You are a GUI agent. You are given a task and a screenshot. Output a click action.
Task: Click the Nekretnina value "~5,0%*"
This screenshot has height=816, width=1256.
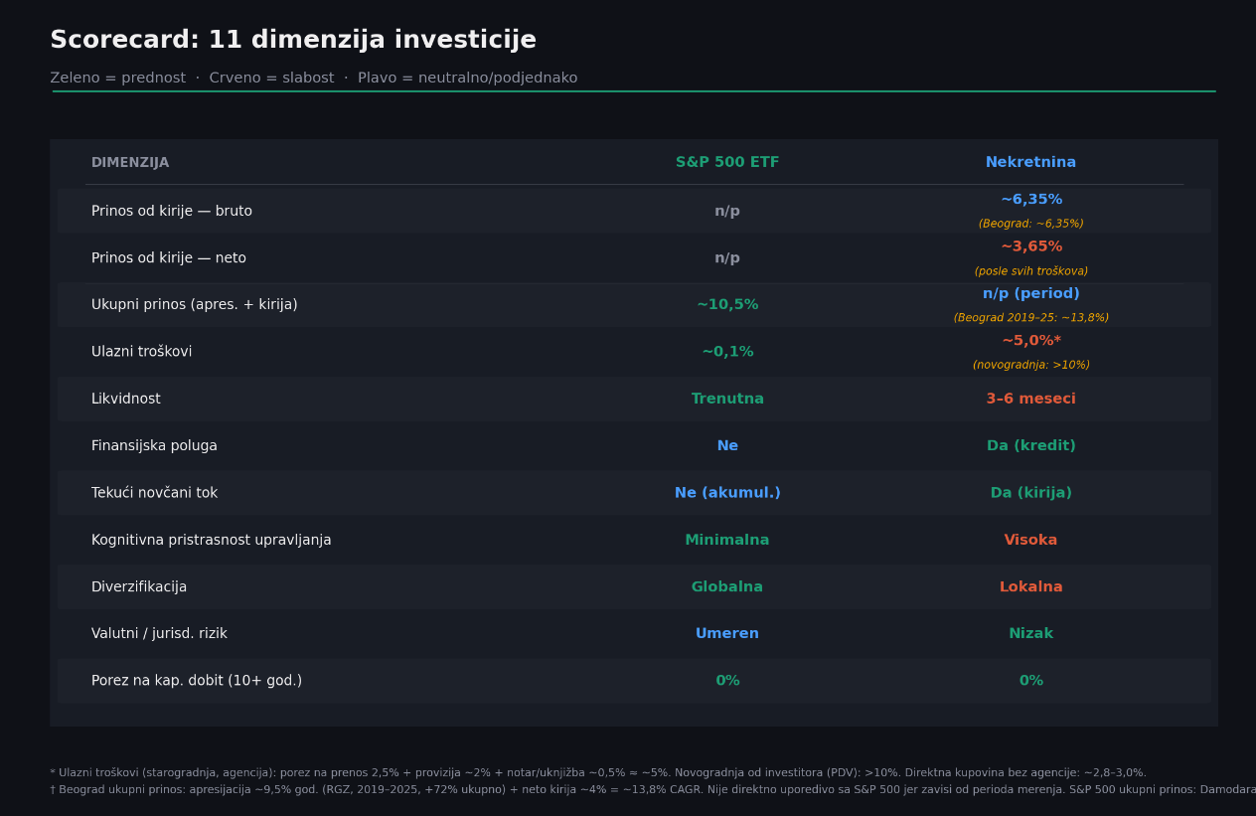click(x=1031, y=341)
